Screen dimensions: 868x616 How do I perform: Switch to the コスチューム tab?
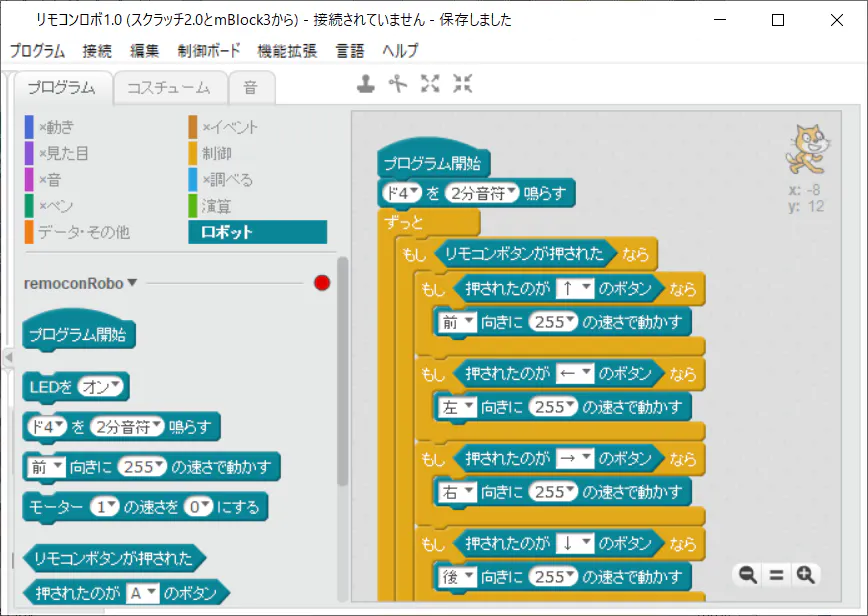(168, 88)
